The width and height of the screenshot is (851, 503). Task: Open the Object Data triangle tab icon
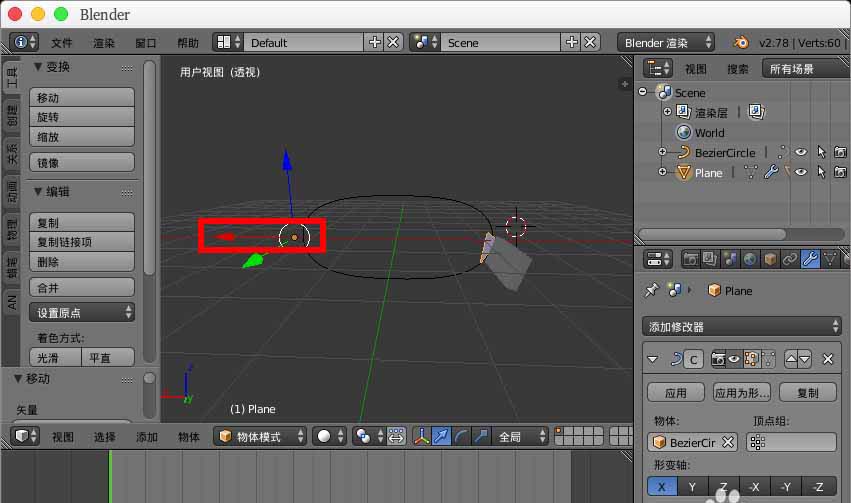click(830, 259)
